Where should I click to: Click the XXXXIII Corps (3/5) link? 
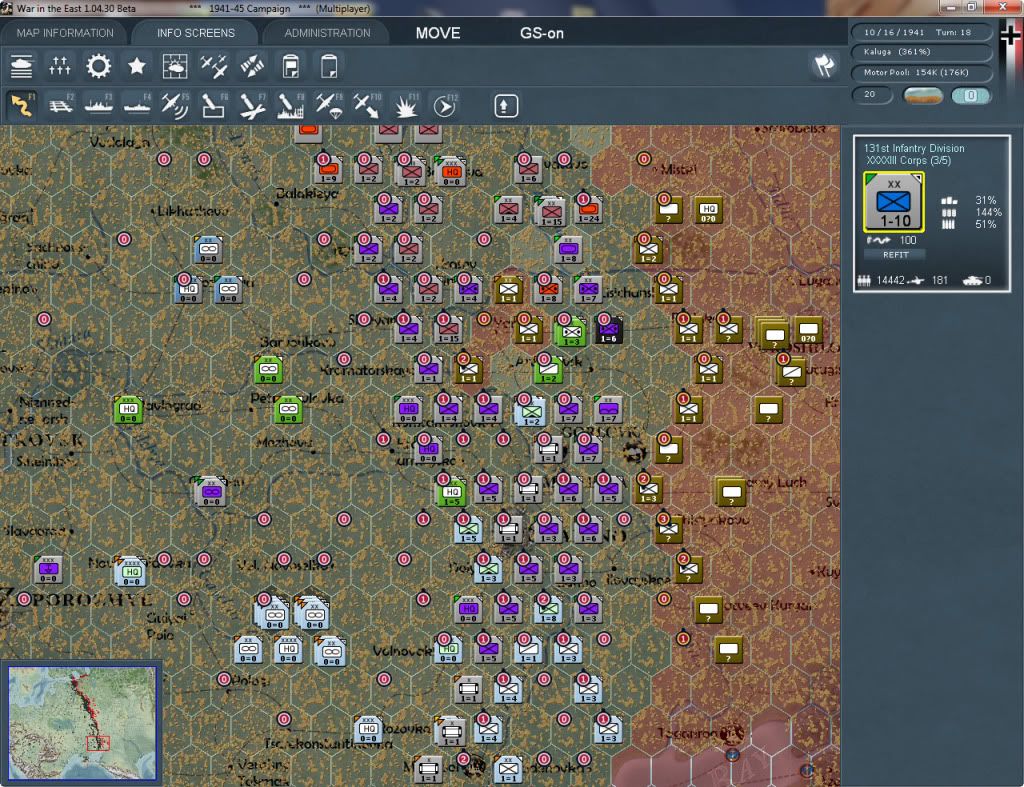point(908,161)
